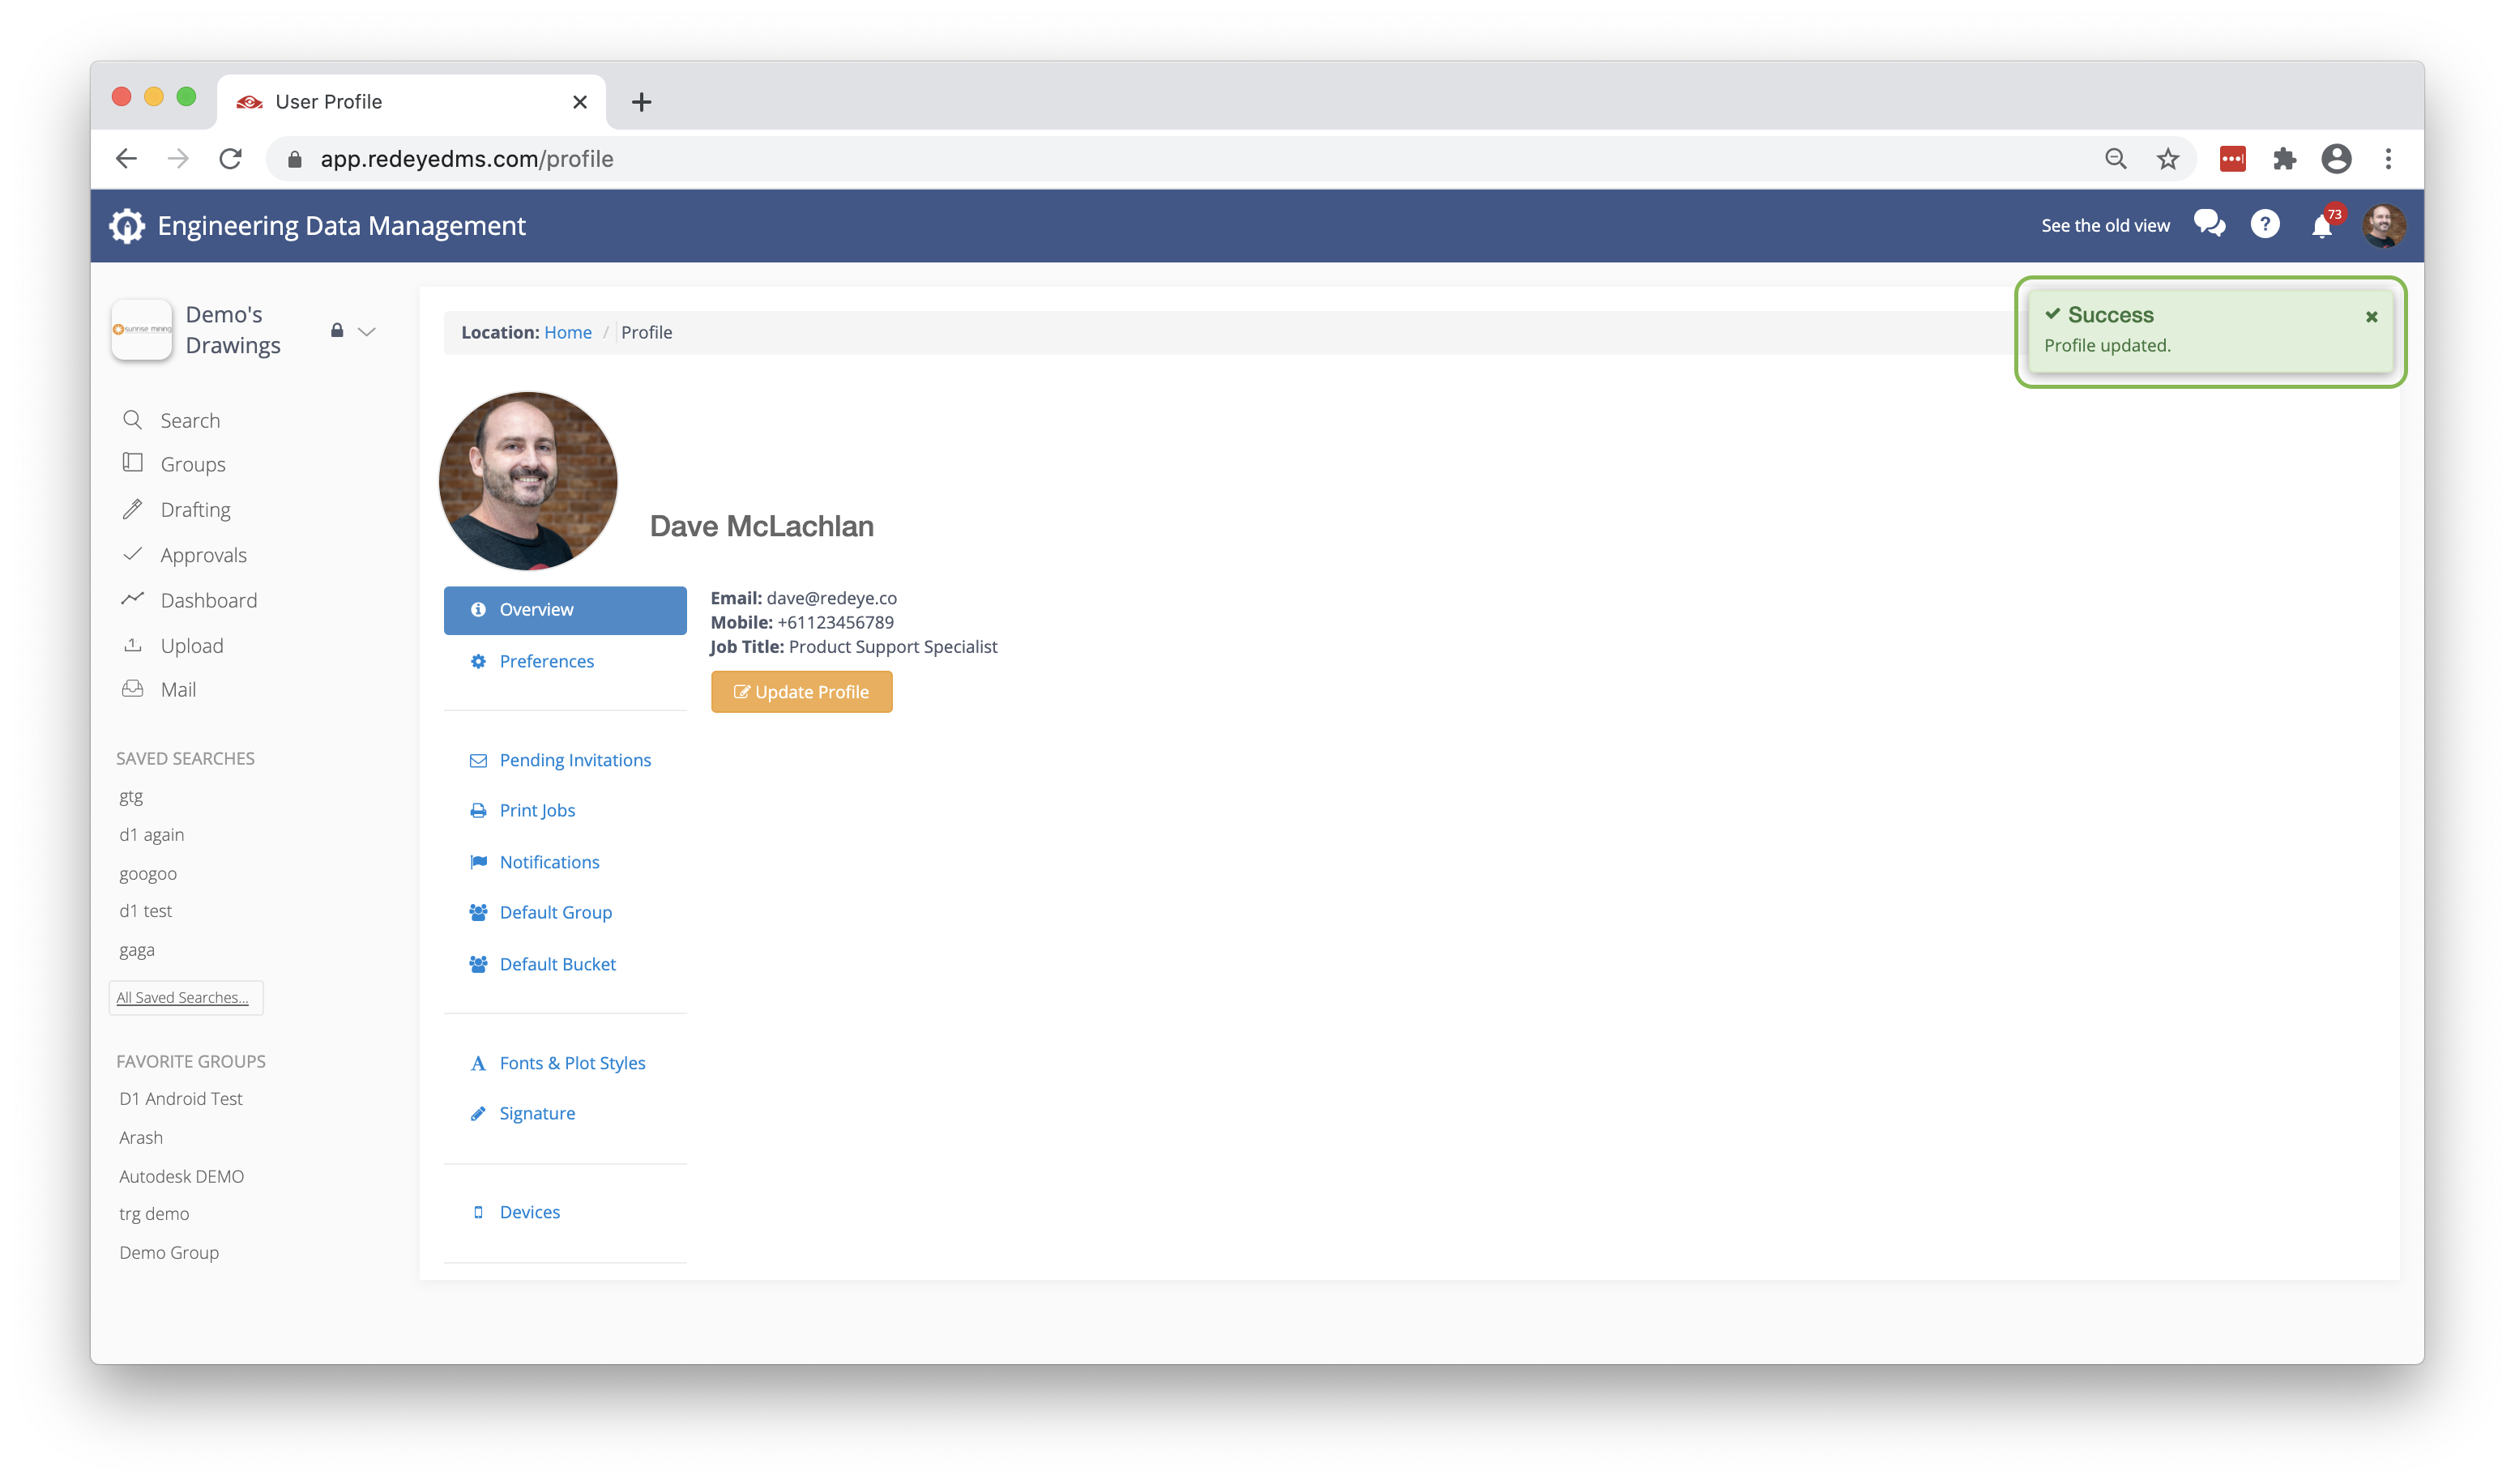Open the browser zoom magnifier icon

pyautogui.click(x=2115, y=158)
